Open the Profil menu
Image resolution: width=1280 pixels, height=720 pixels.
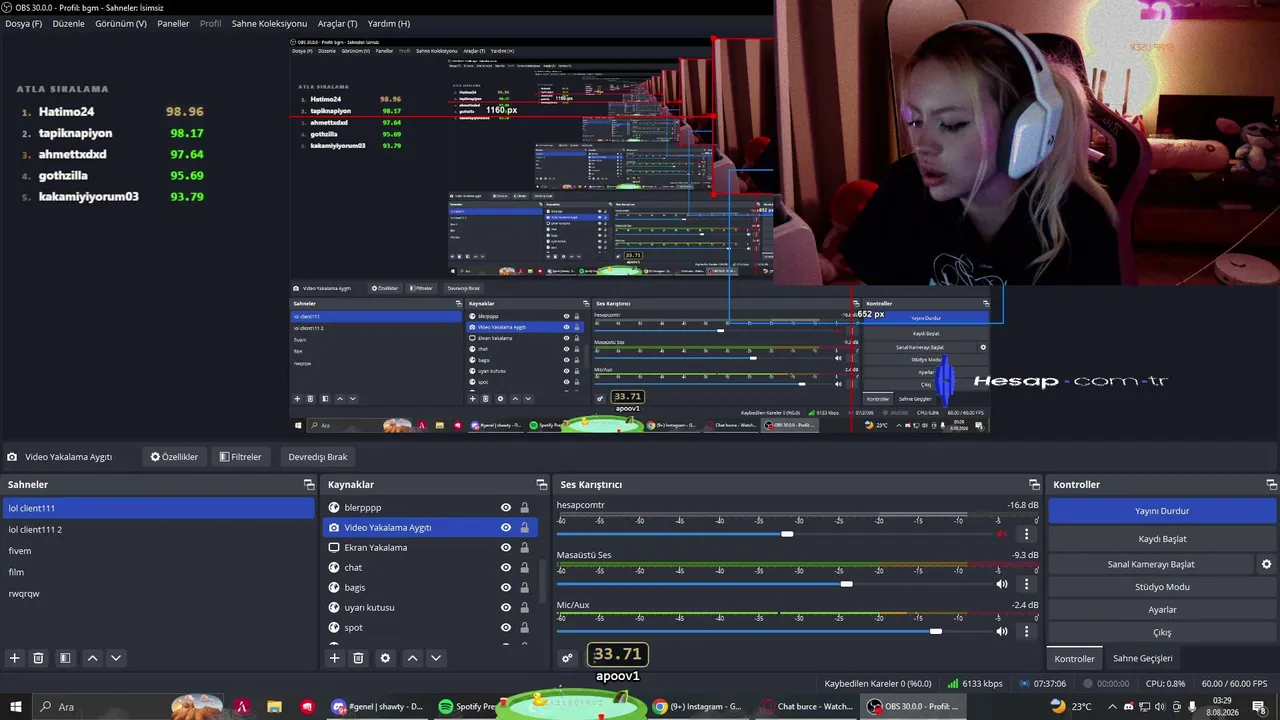coord(210,23)
